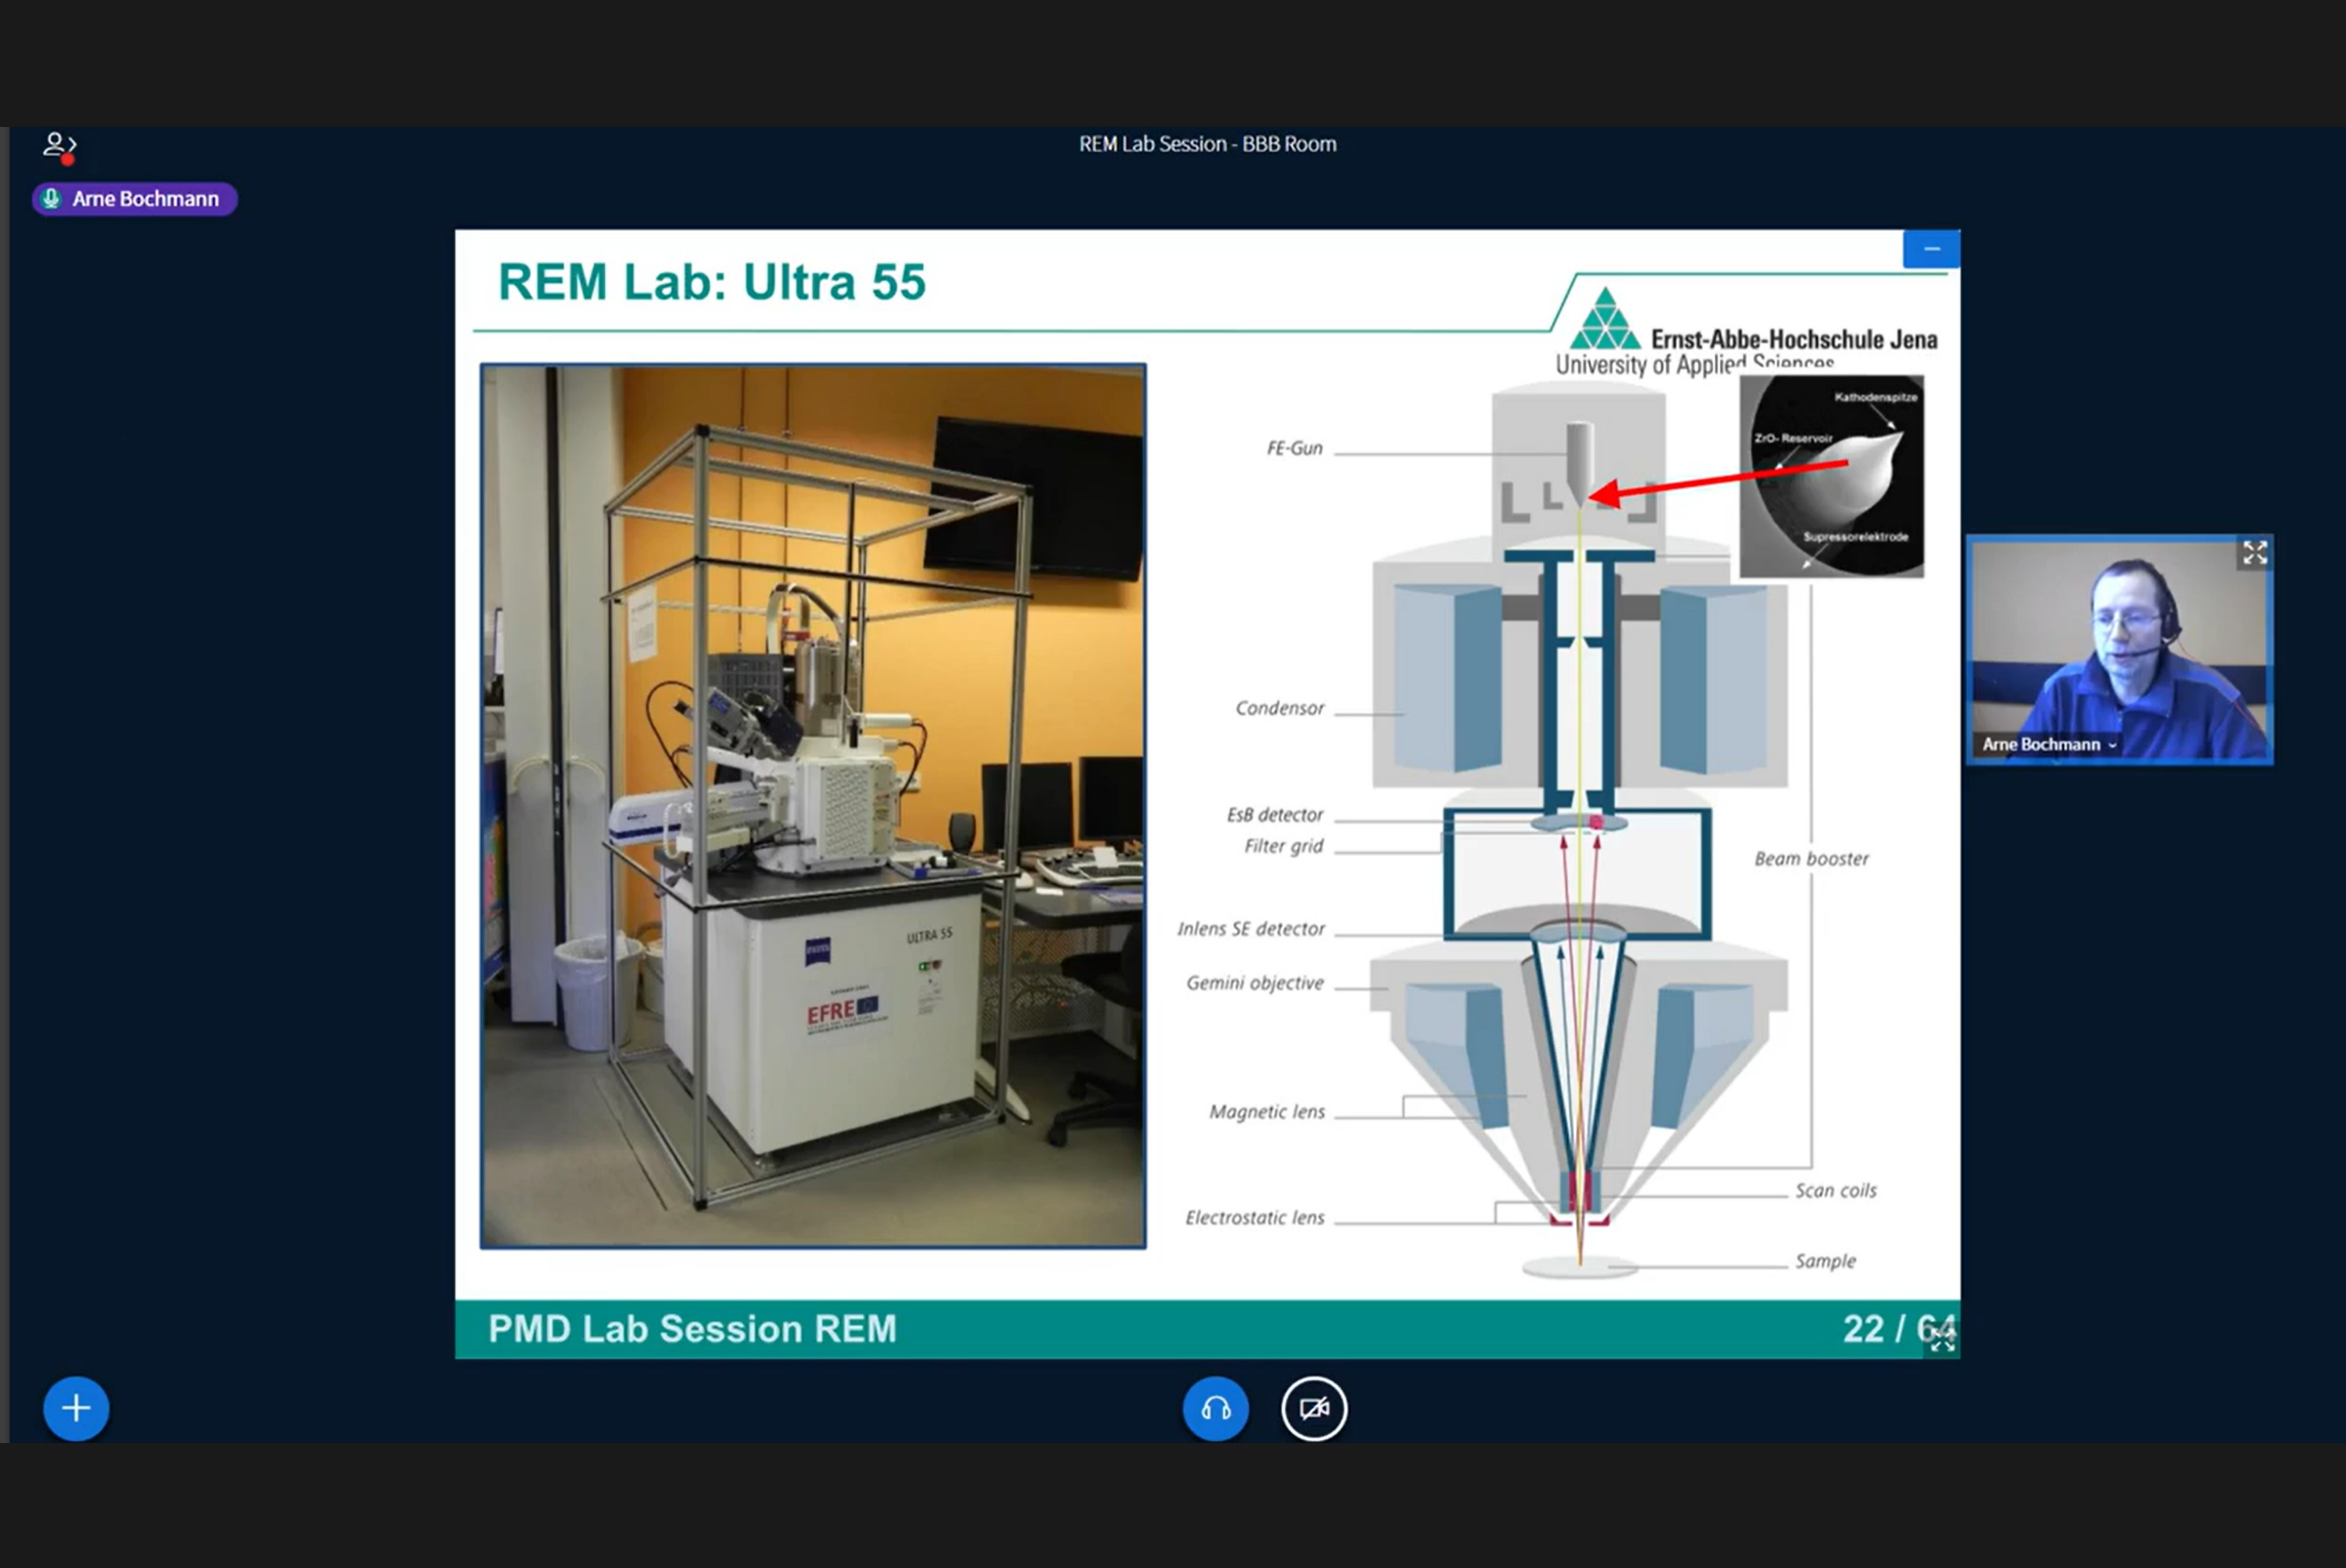Click the cathode tip micrograph inset image
2346x1568 pixels.
(1831, 476)
